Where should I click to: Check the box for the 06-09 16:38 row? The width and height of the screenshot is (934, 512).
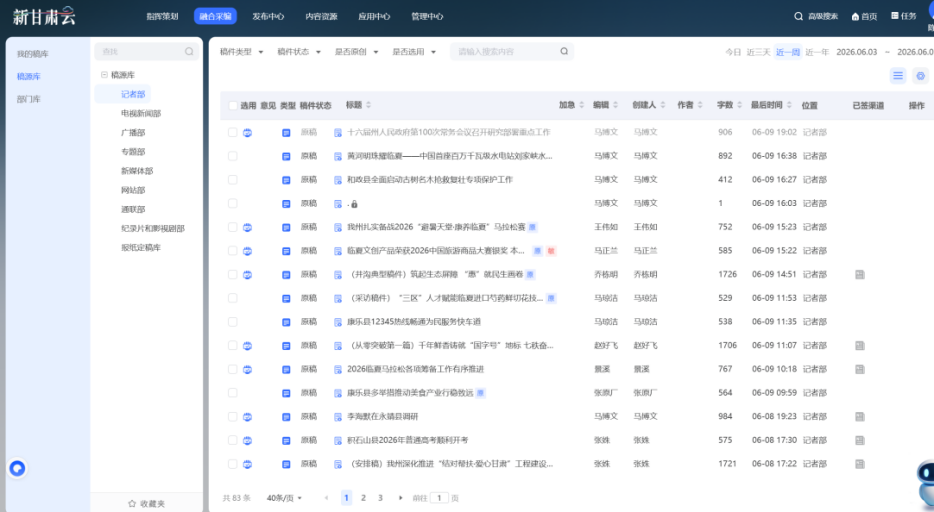click(232, 156)
